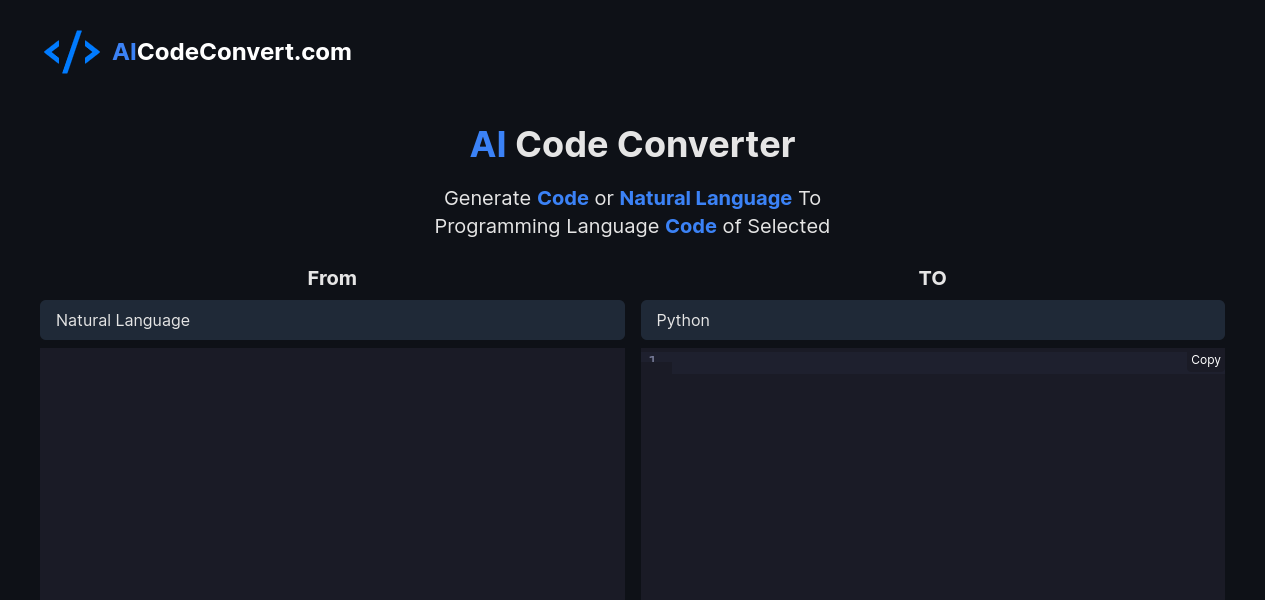The width and height of the screenshot is (1280, 600).
Task: Click the "TO" column label
Action: pyautogui.click(x=932, y=278)
